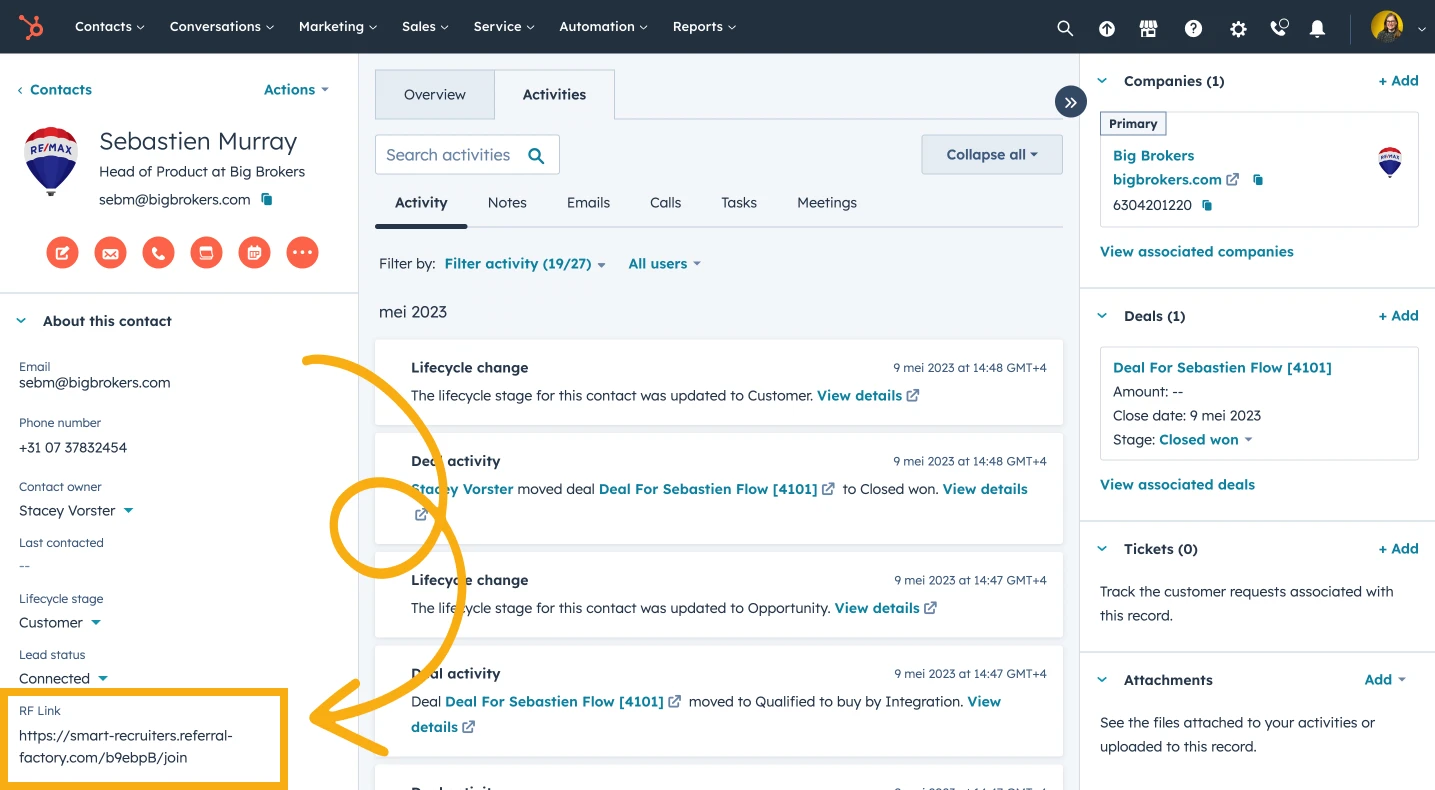
Task: Select the Activities tab
Action: [554, 95]
